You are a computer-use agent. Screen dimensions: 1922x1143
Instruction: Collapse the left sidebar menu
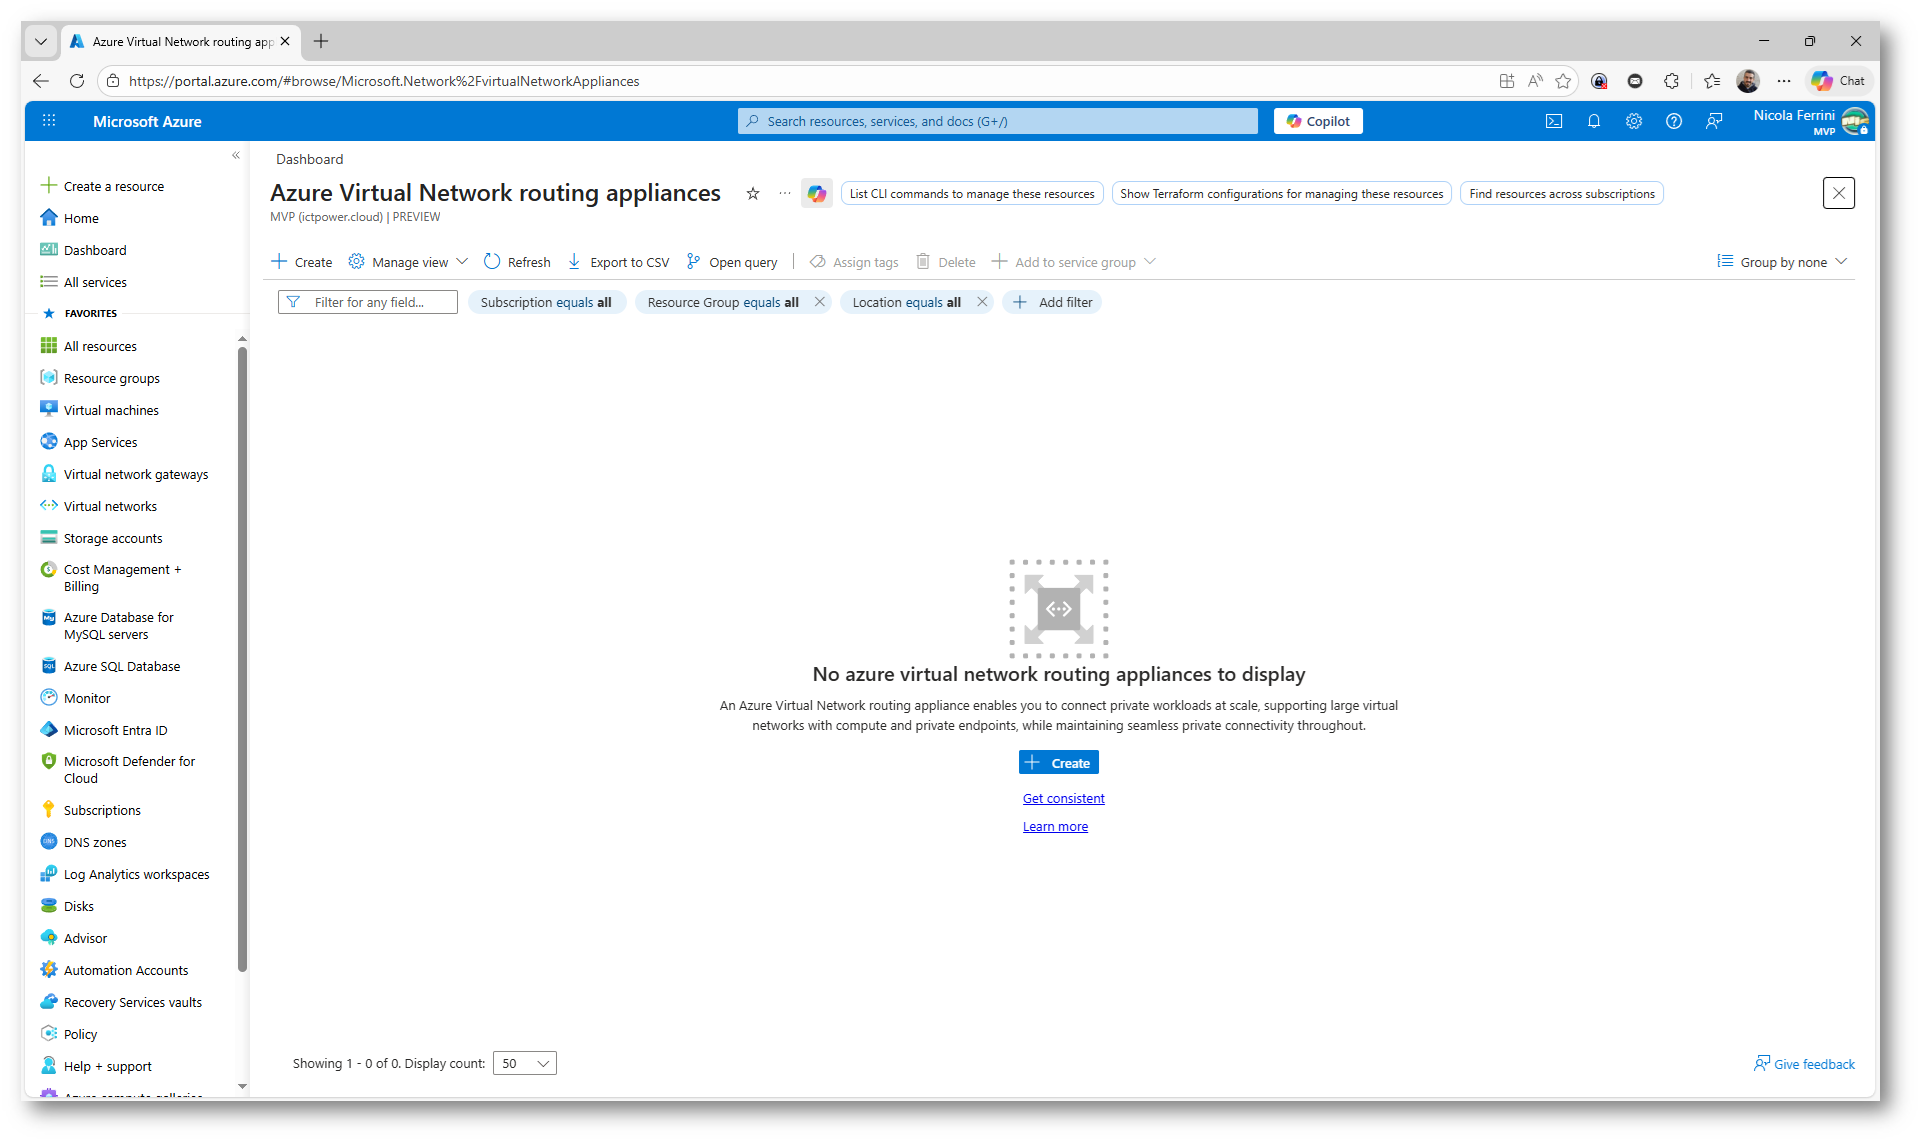click(x=236, y=155)
